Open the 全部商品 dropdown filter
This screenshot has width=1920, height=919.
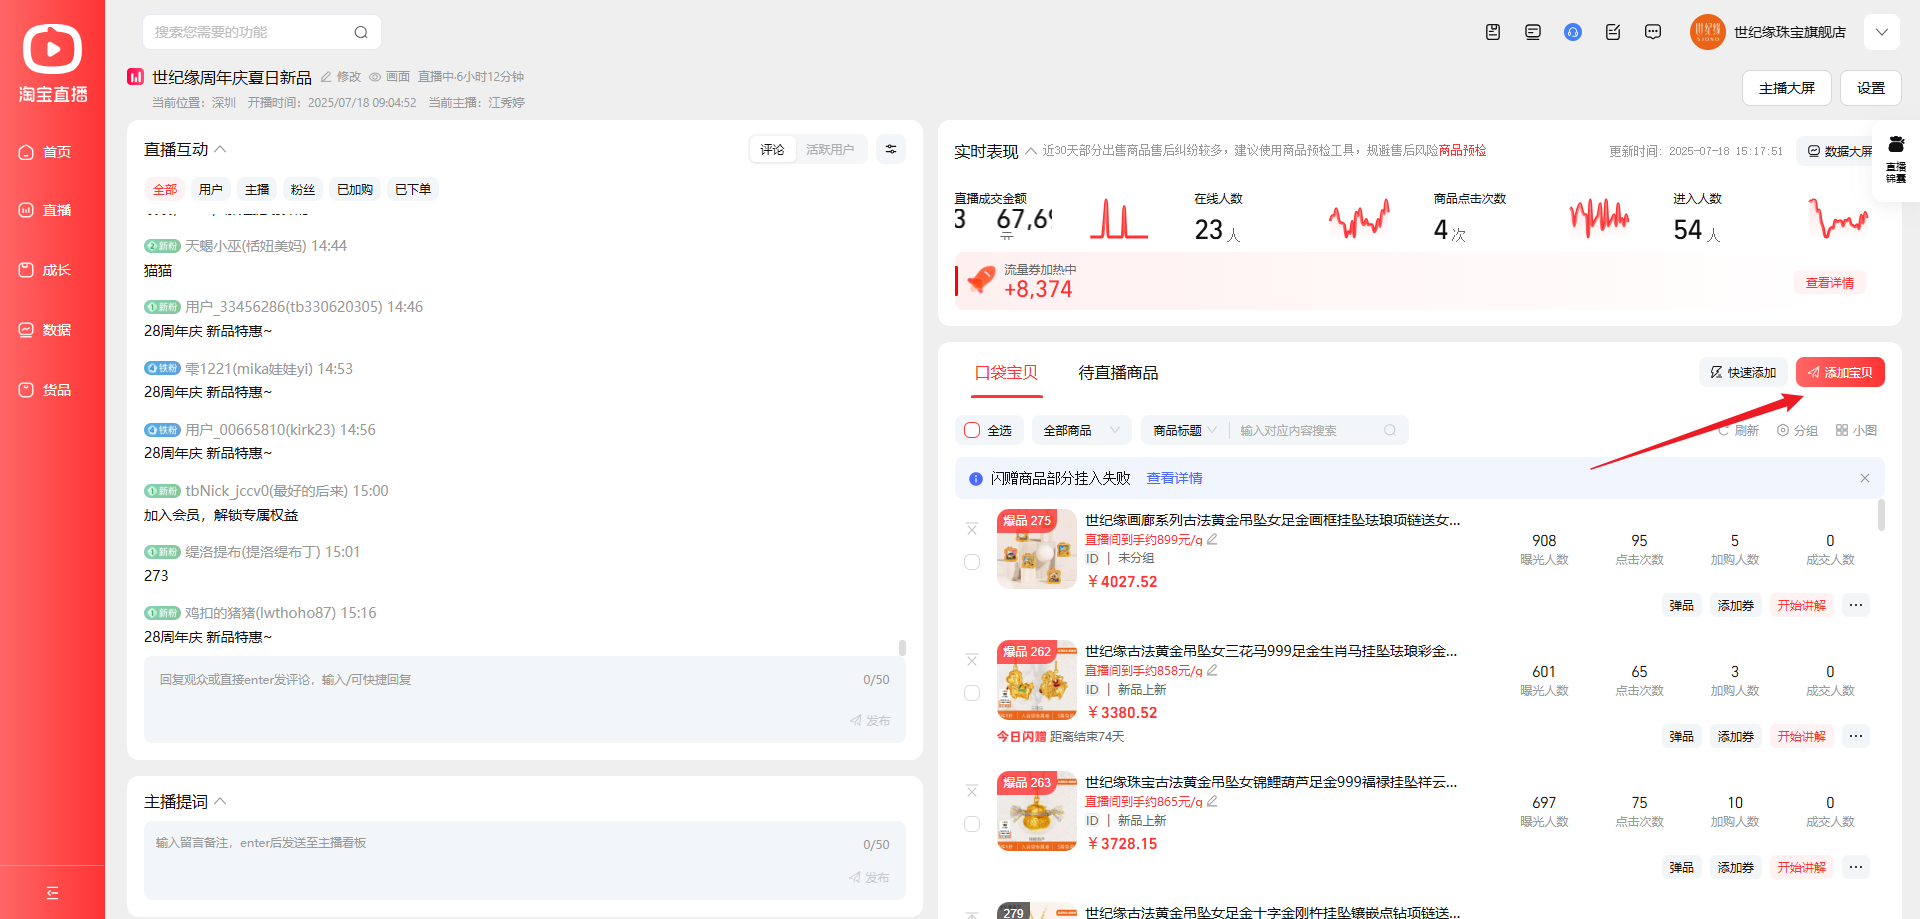coord(1080,431)
